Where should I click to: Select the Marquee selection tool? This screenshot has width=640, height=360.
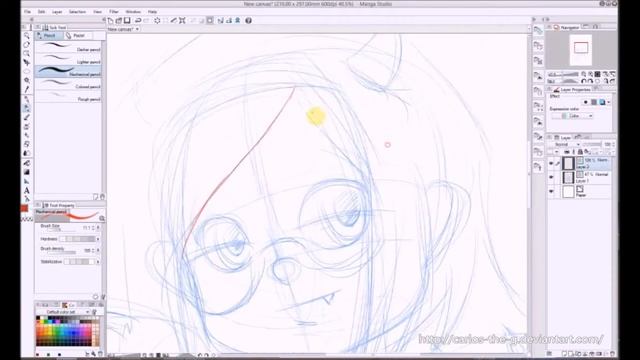(27, 71)
